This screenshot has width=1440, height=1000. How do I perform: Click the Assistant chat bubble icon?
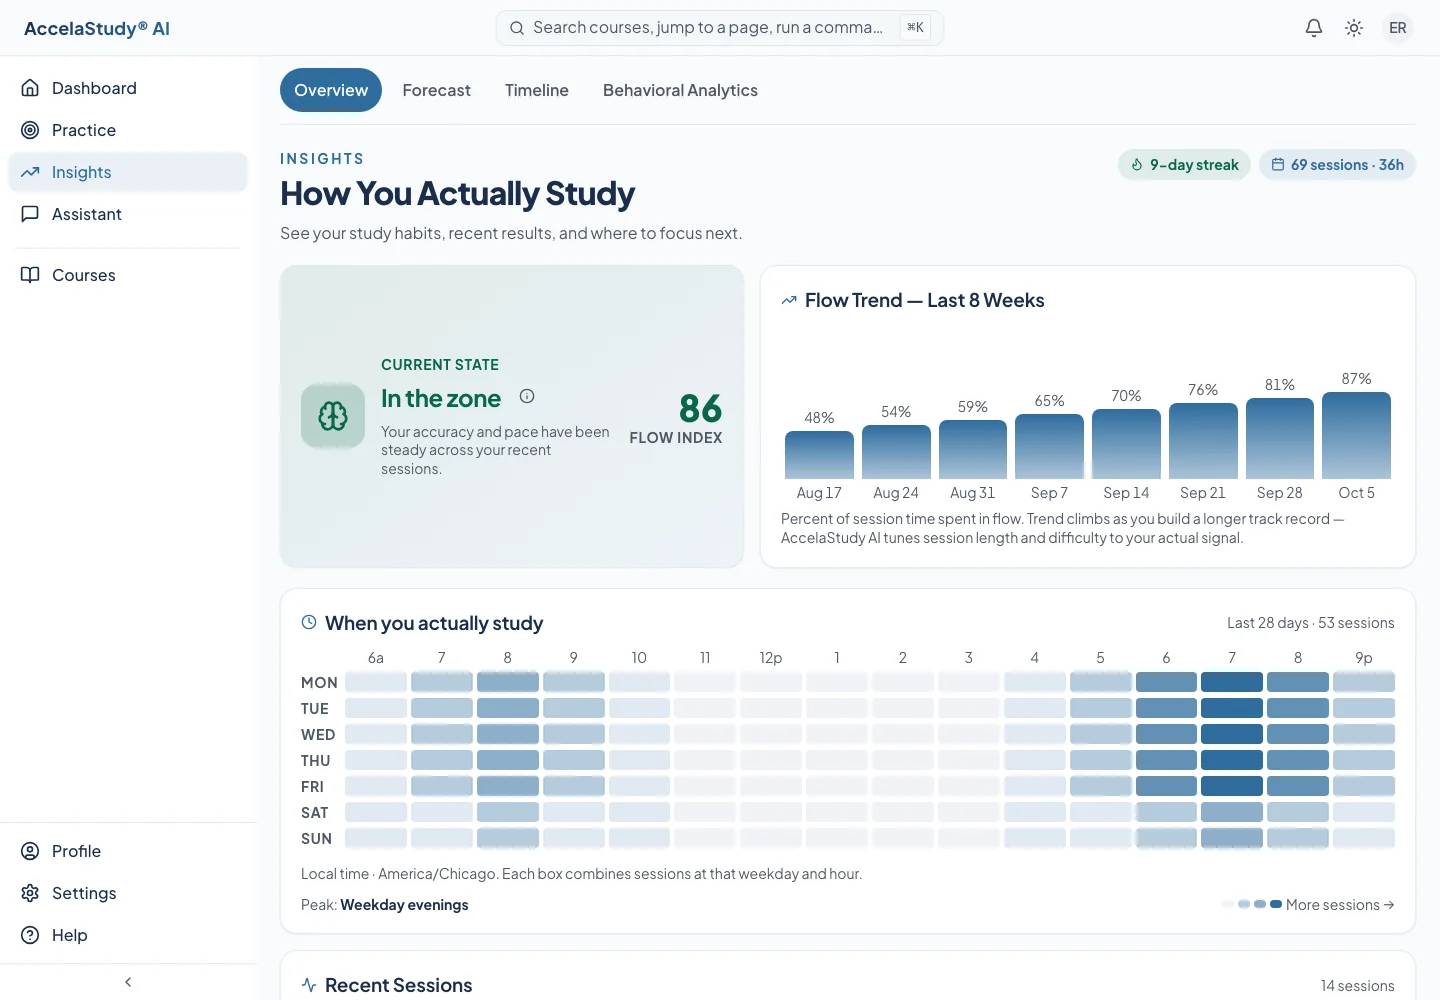(x=30, y=214)
